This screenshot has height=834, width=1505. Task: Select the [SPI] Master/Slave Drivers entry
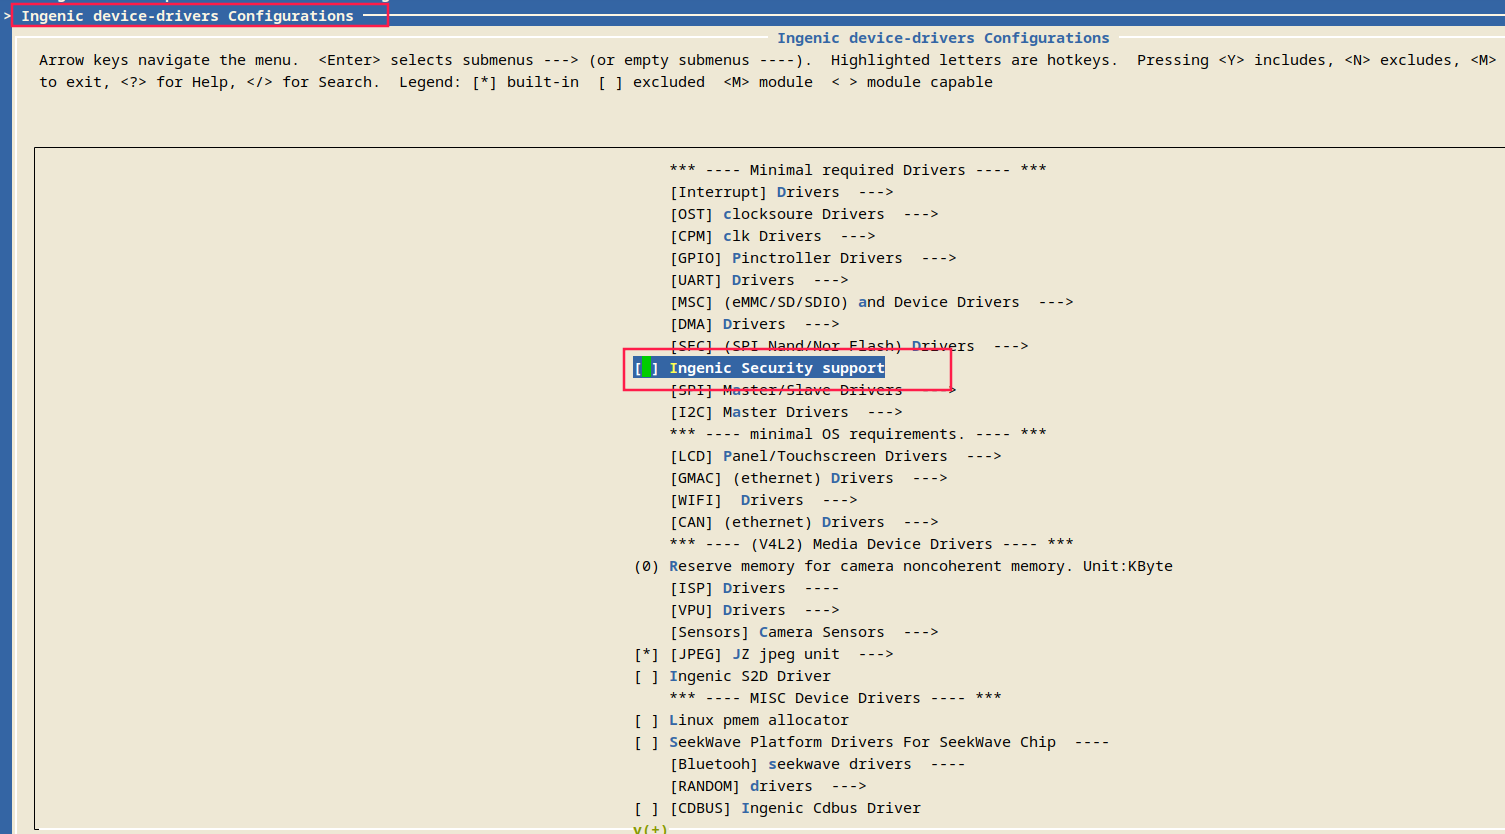[813, 390]
